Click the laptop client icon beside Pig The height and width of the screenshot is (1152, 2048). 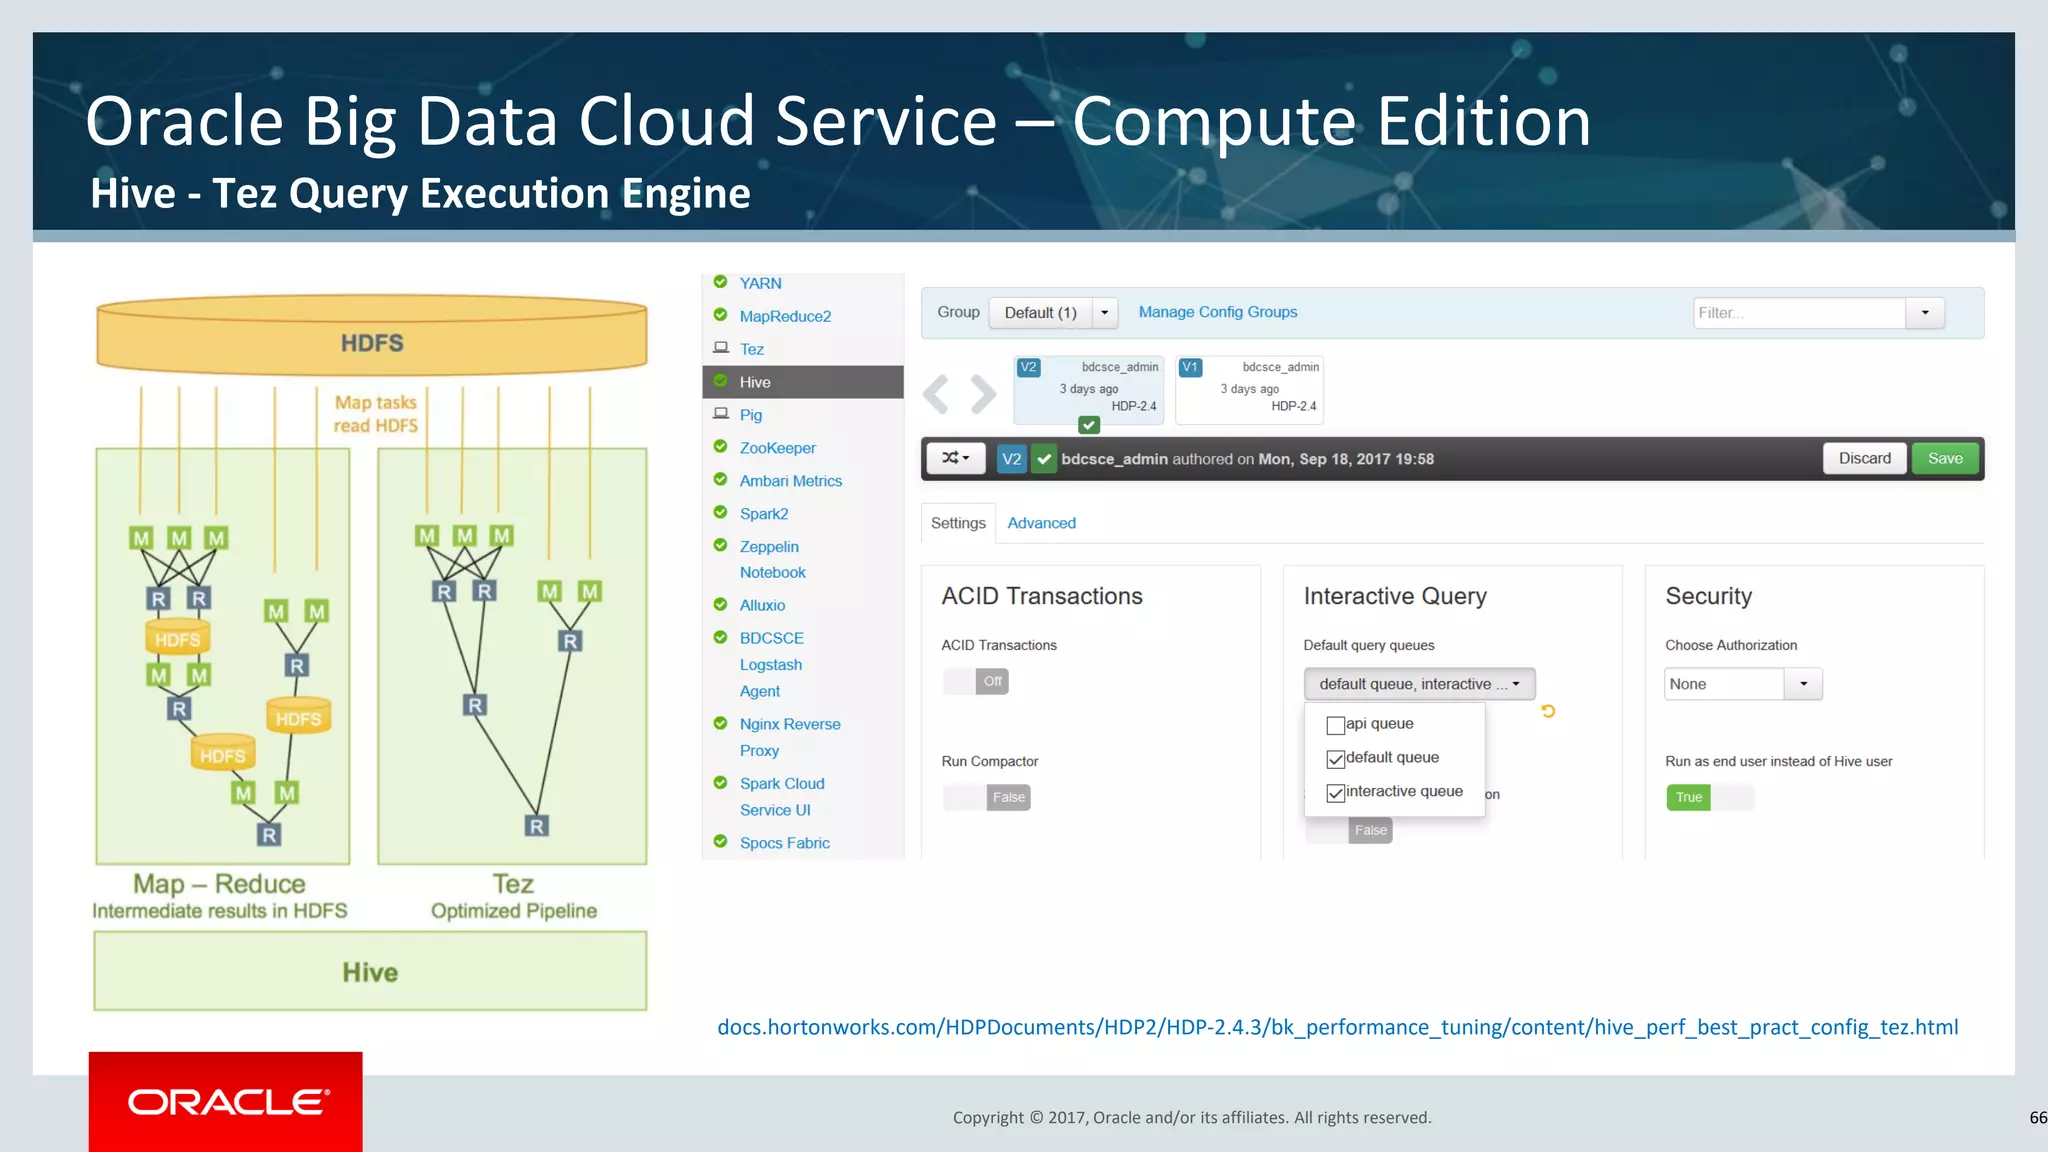[x=720, y=414]
